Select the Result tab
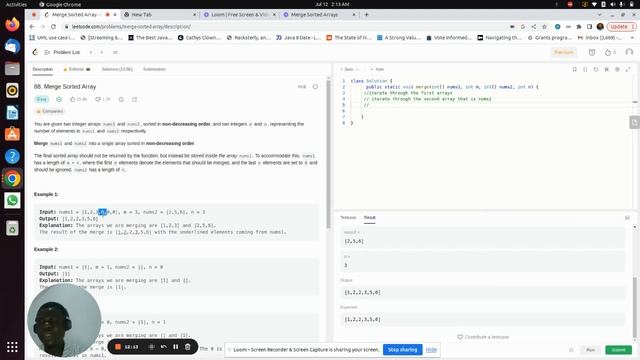The image size is (640, 360). pyautogui.click(x=370, y=218)
